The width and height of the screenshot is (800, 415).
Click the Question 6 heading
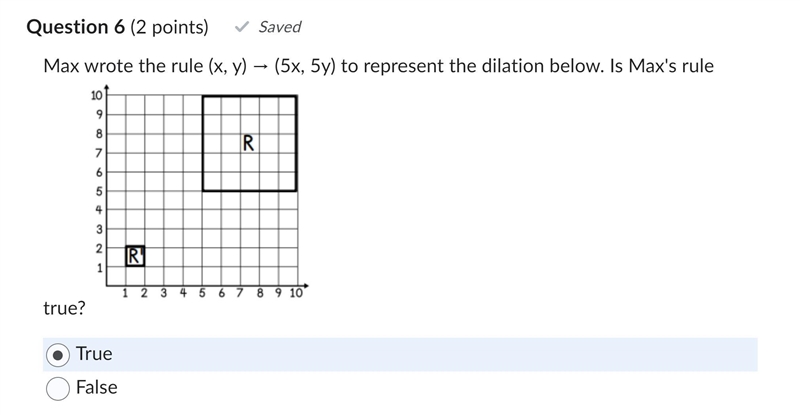coord(76,27)
